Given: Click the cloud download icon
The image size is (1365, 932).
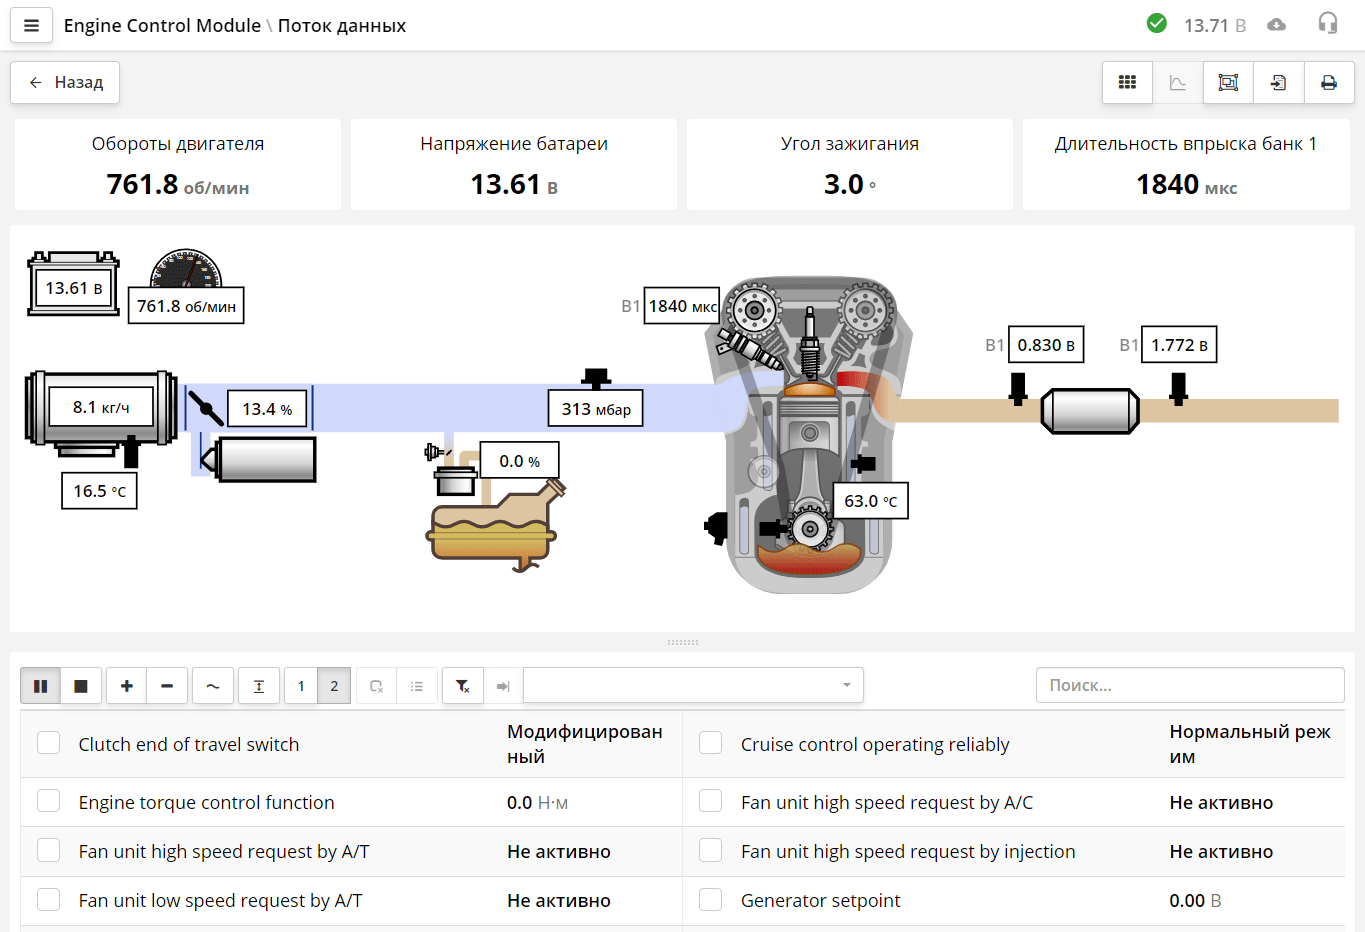Looking at the screenshot, I should point(1276,25).
